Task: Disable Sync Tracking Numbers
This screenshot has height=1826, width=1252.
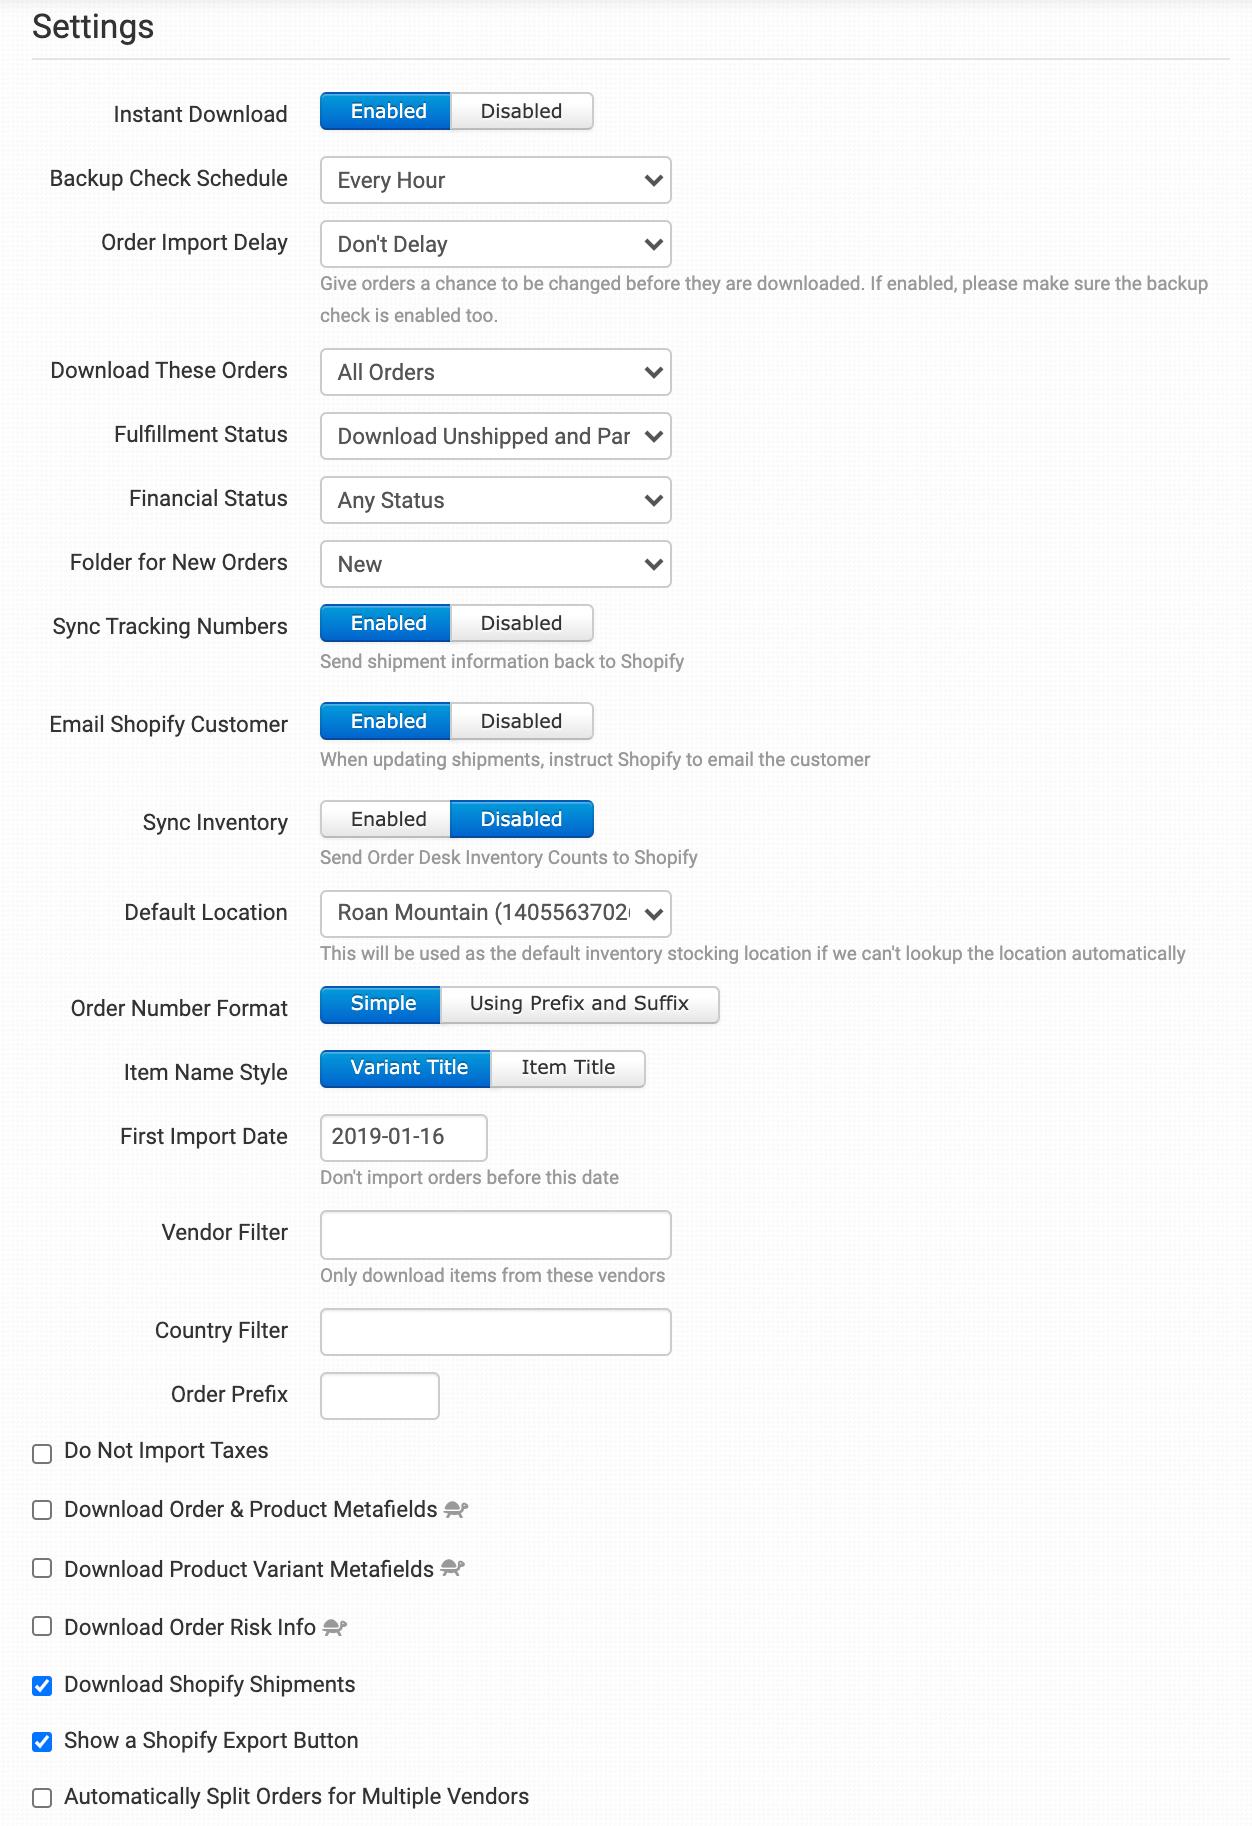Action: click(521, 623)
